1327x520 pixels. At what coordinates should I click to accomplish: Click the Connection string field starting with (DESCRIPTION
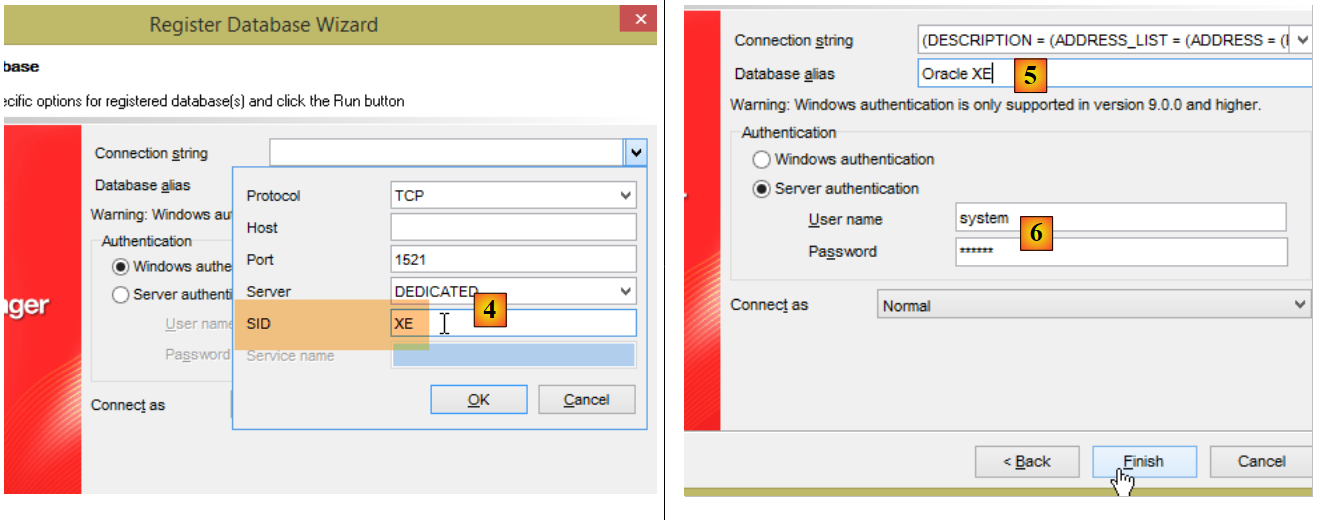(x=1100, y=41)
